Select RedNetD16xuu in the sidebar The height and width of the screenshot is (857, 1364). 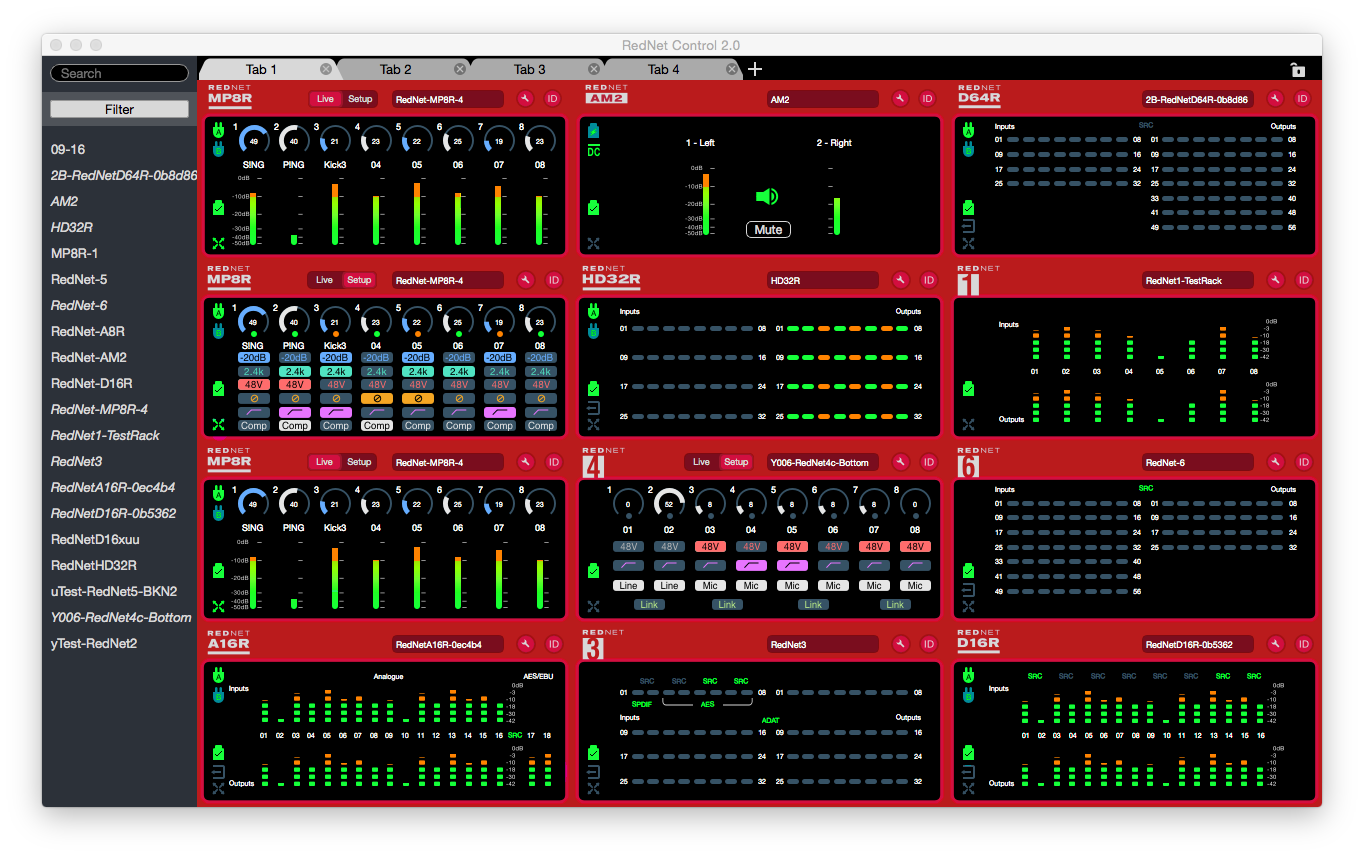tap(93, 539)
